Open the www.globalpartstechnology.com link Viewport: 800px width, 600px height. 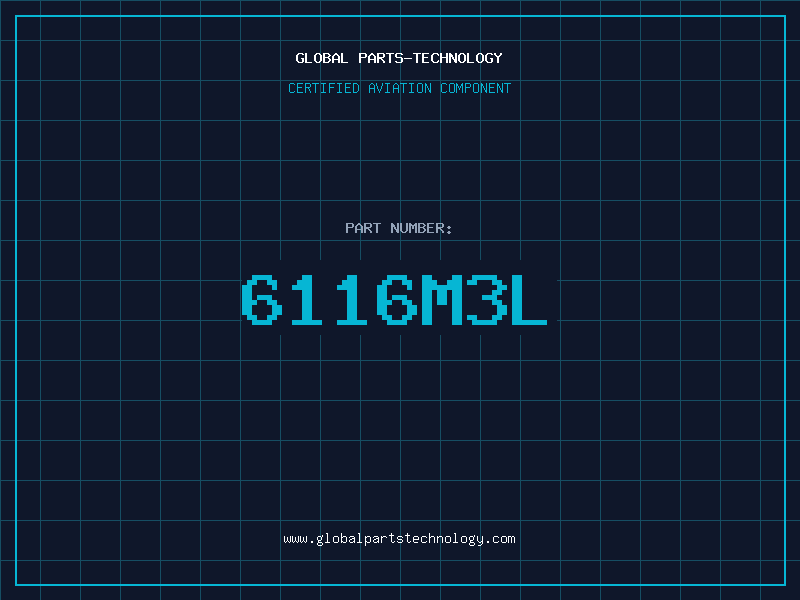[399, 539]
